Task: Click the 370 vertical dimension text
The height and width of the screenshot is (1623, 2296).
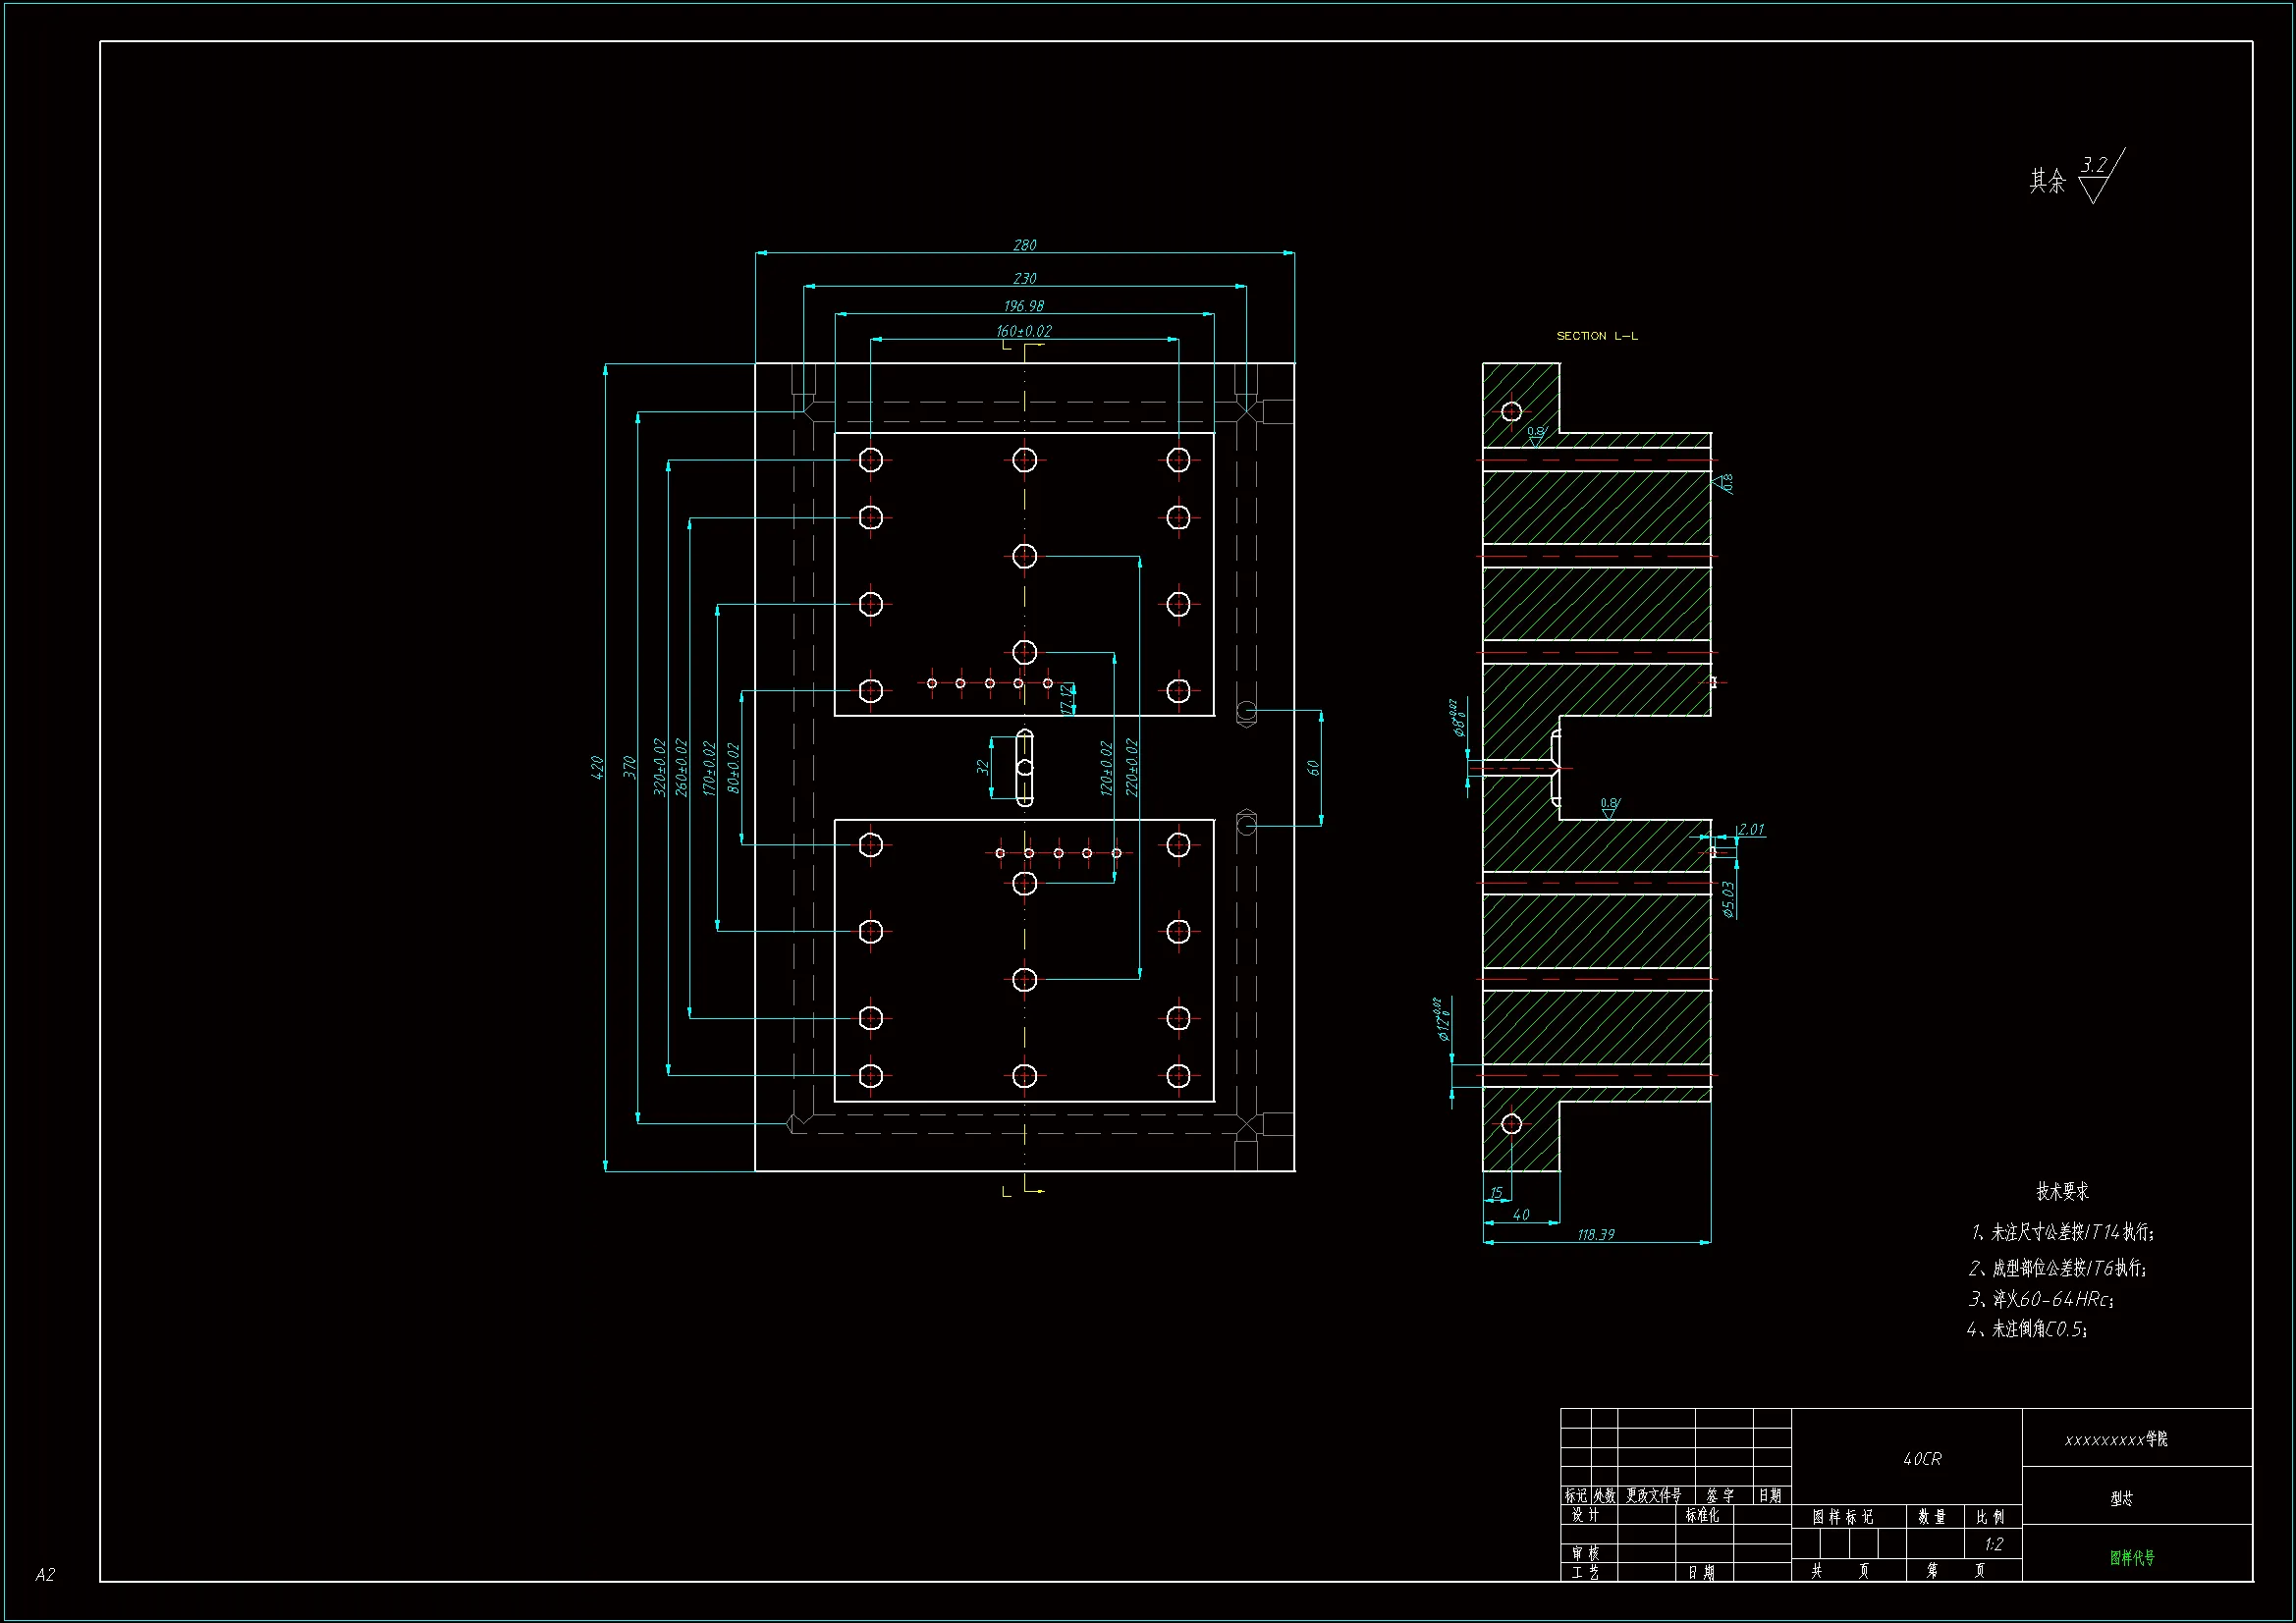Action: coord(629,768)
